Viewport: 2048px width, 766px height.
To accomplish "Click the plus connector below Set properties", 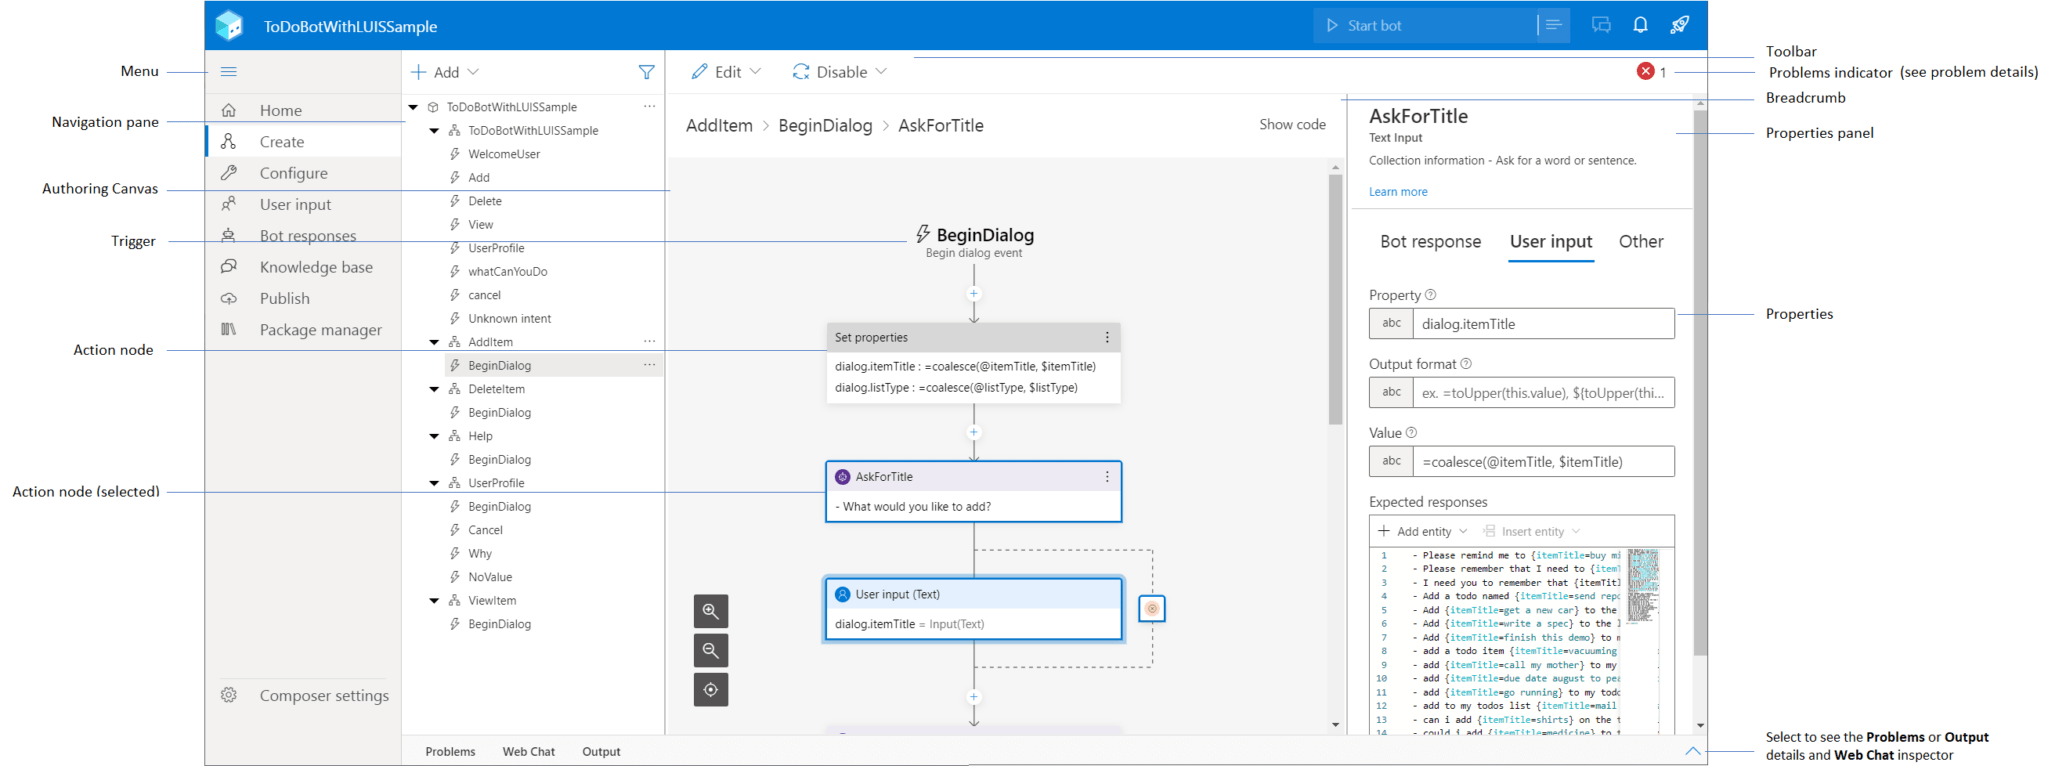I will coord(974,433).
